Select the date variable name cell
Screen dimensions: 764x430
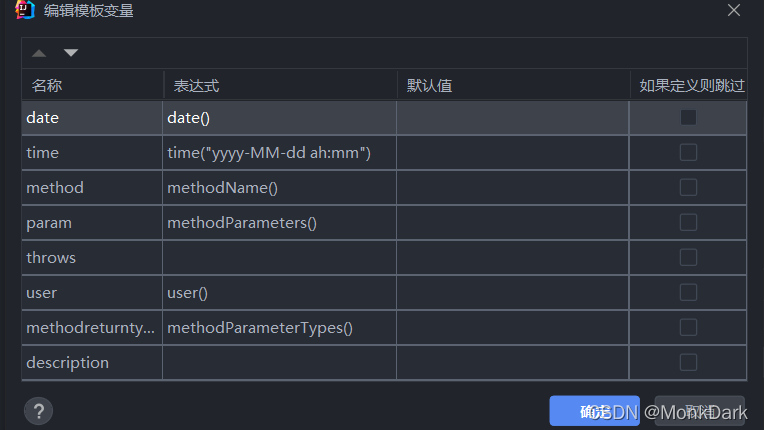click(92, 118)
